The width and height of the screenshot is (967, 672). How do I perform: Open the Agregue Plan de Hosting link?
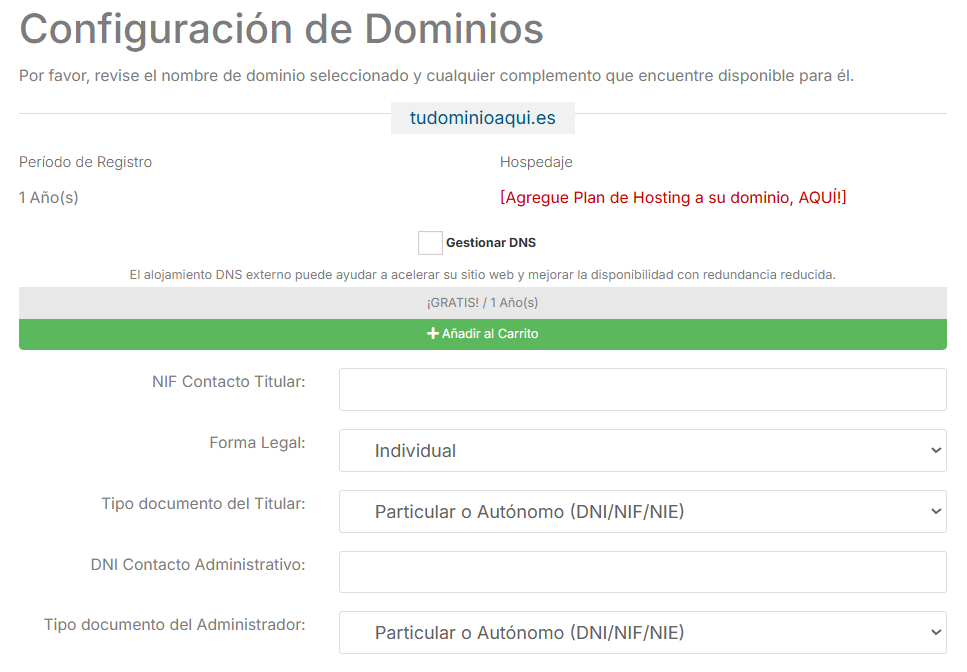pyautogui.click(x=673, y=198)
